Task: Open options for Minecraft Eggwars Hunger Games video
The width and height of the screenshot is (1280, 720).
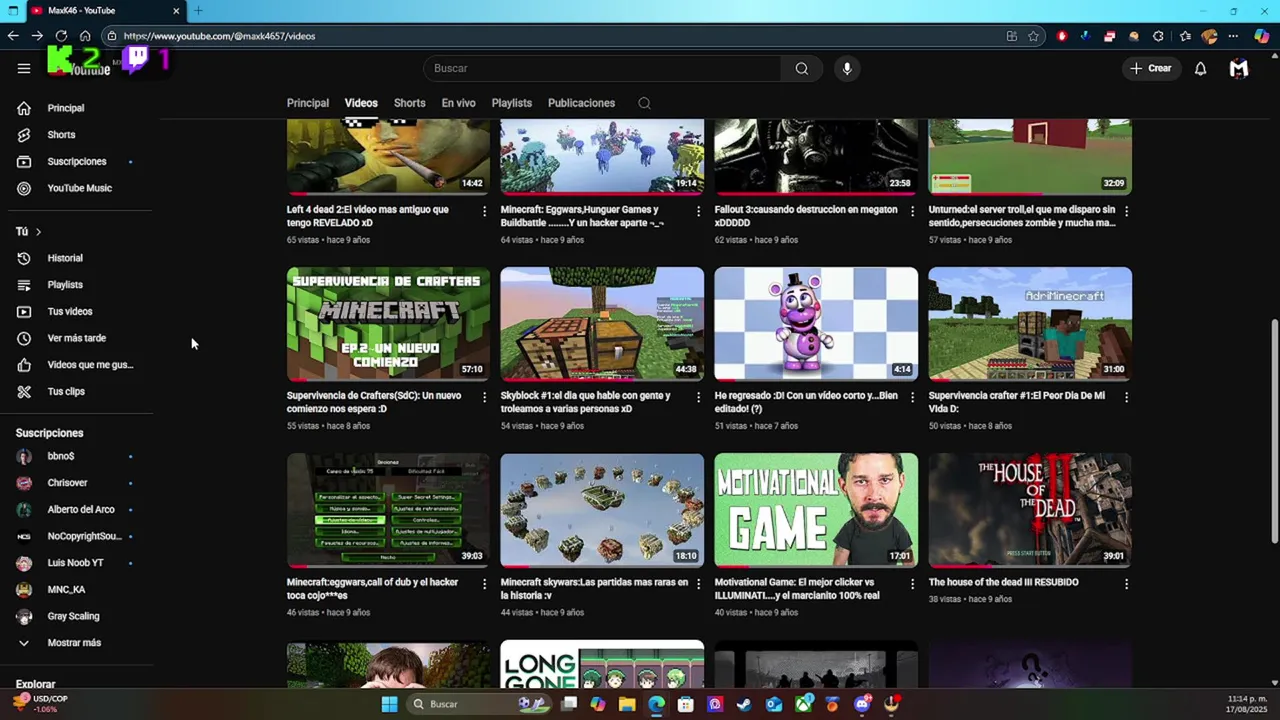Action: point(698,211)
